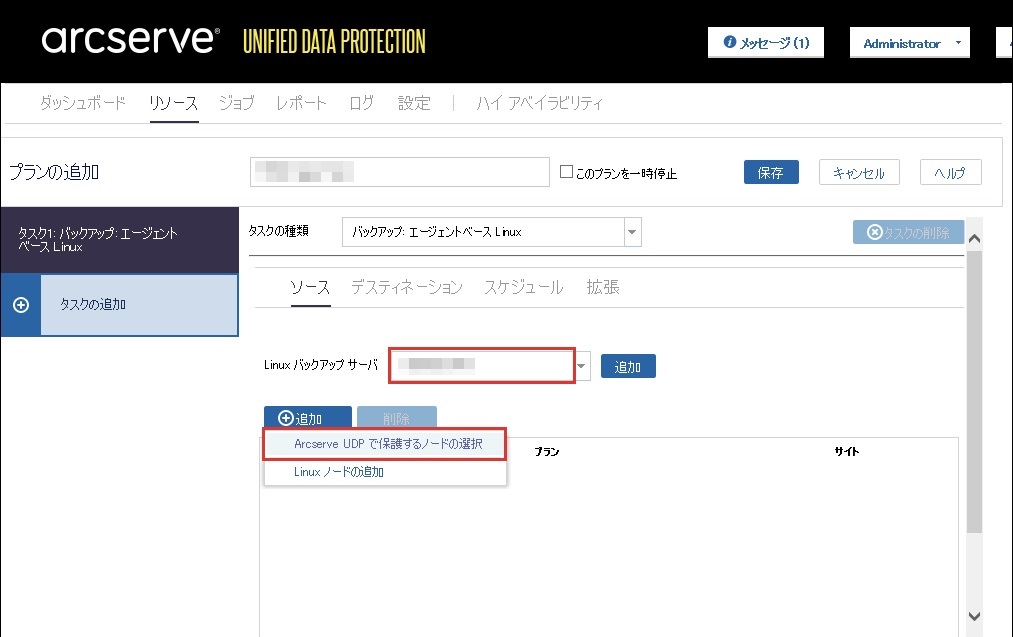Click the plus icon beside タスクの追加

click(21, 305)
